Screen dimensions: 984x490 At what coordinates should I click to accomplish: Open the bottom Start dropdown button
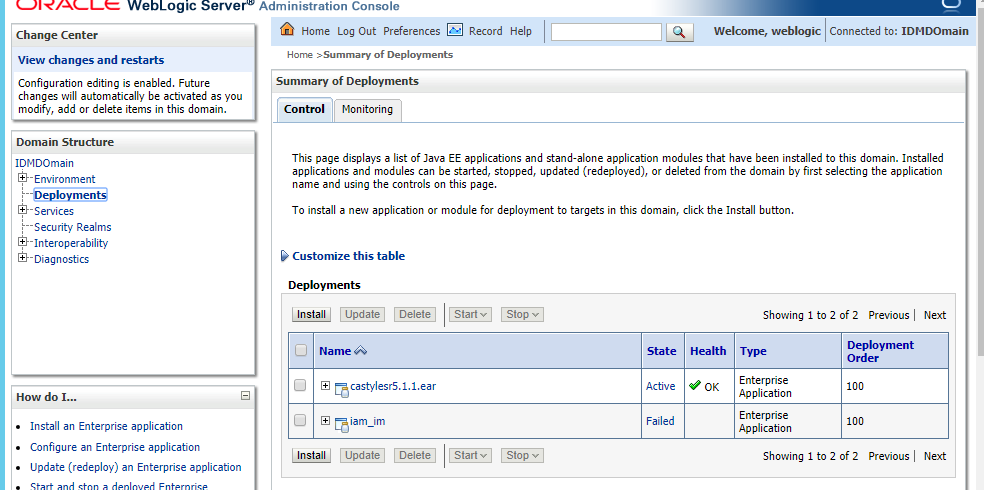point(470,455)
